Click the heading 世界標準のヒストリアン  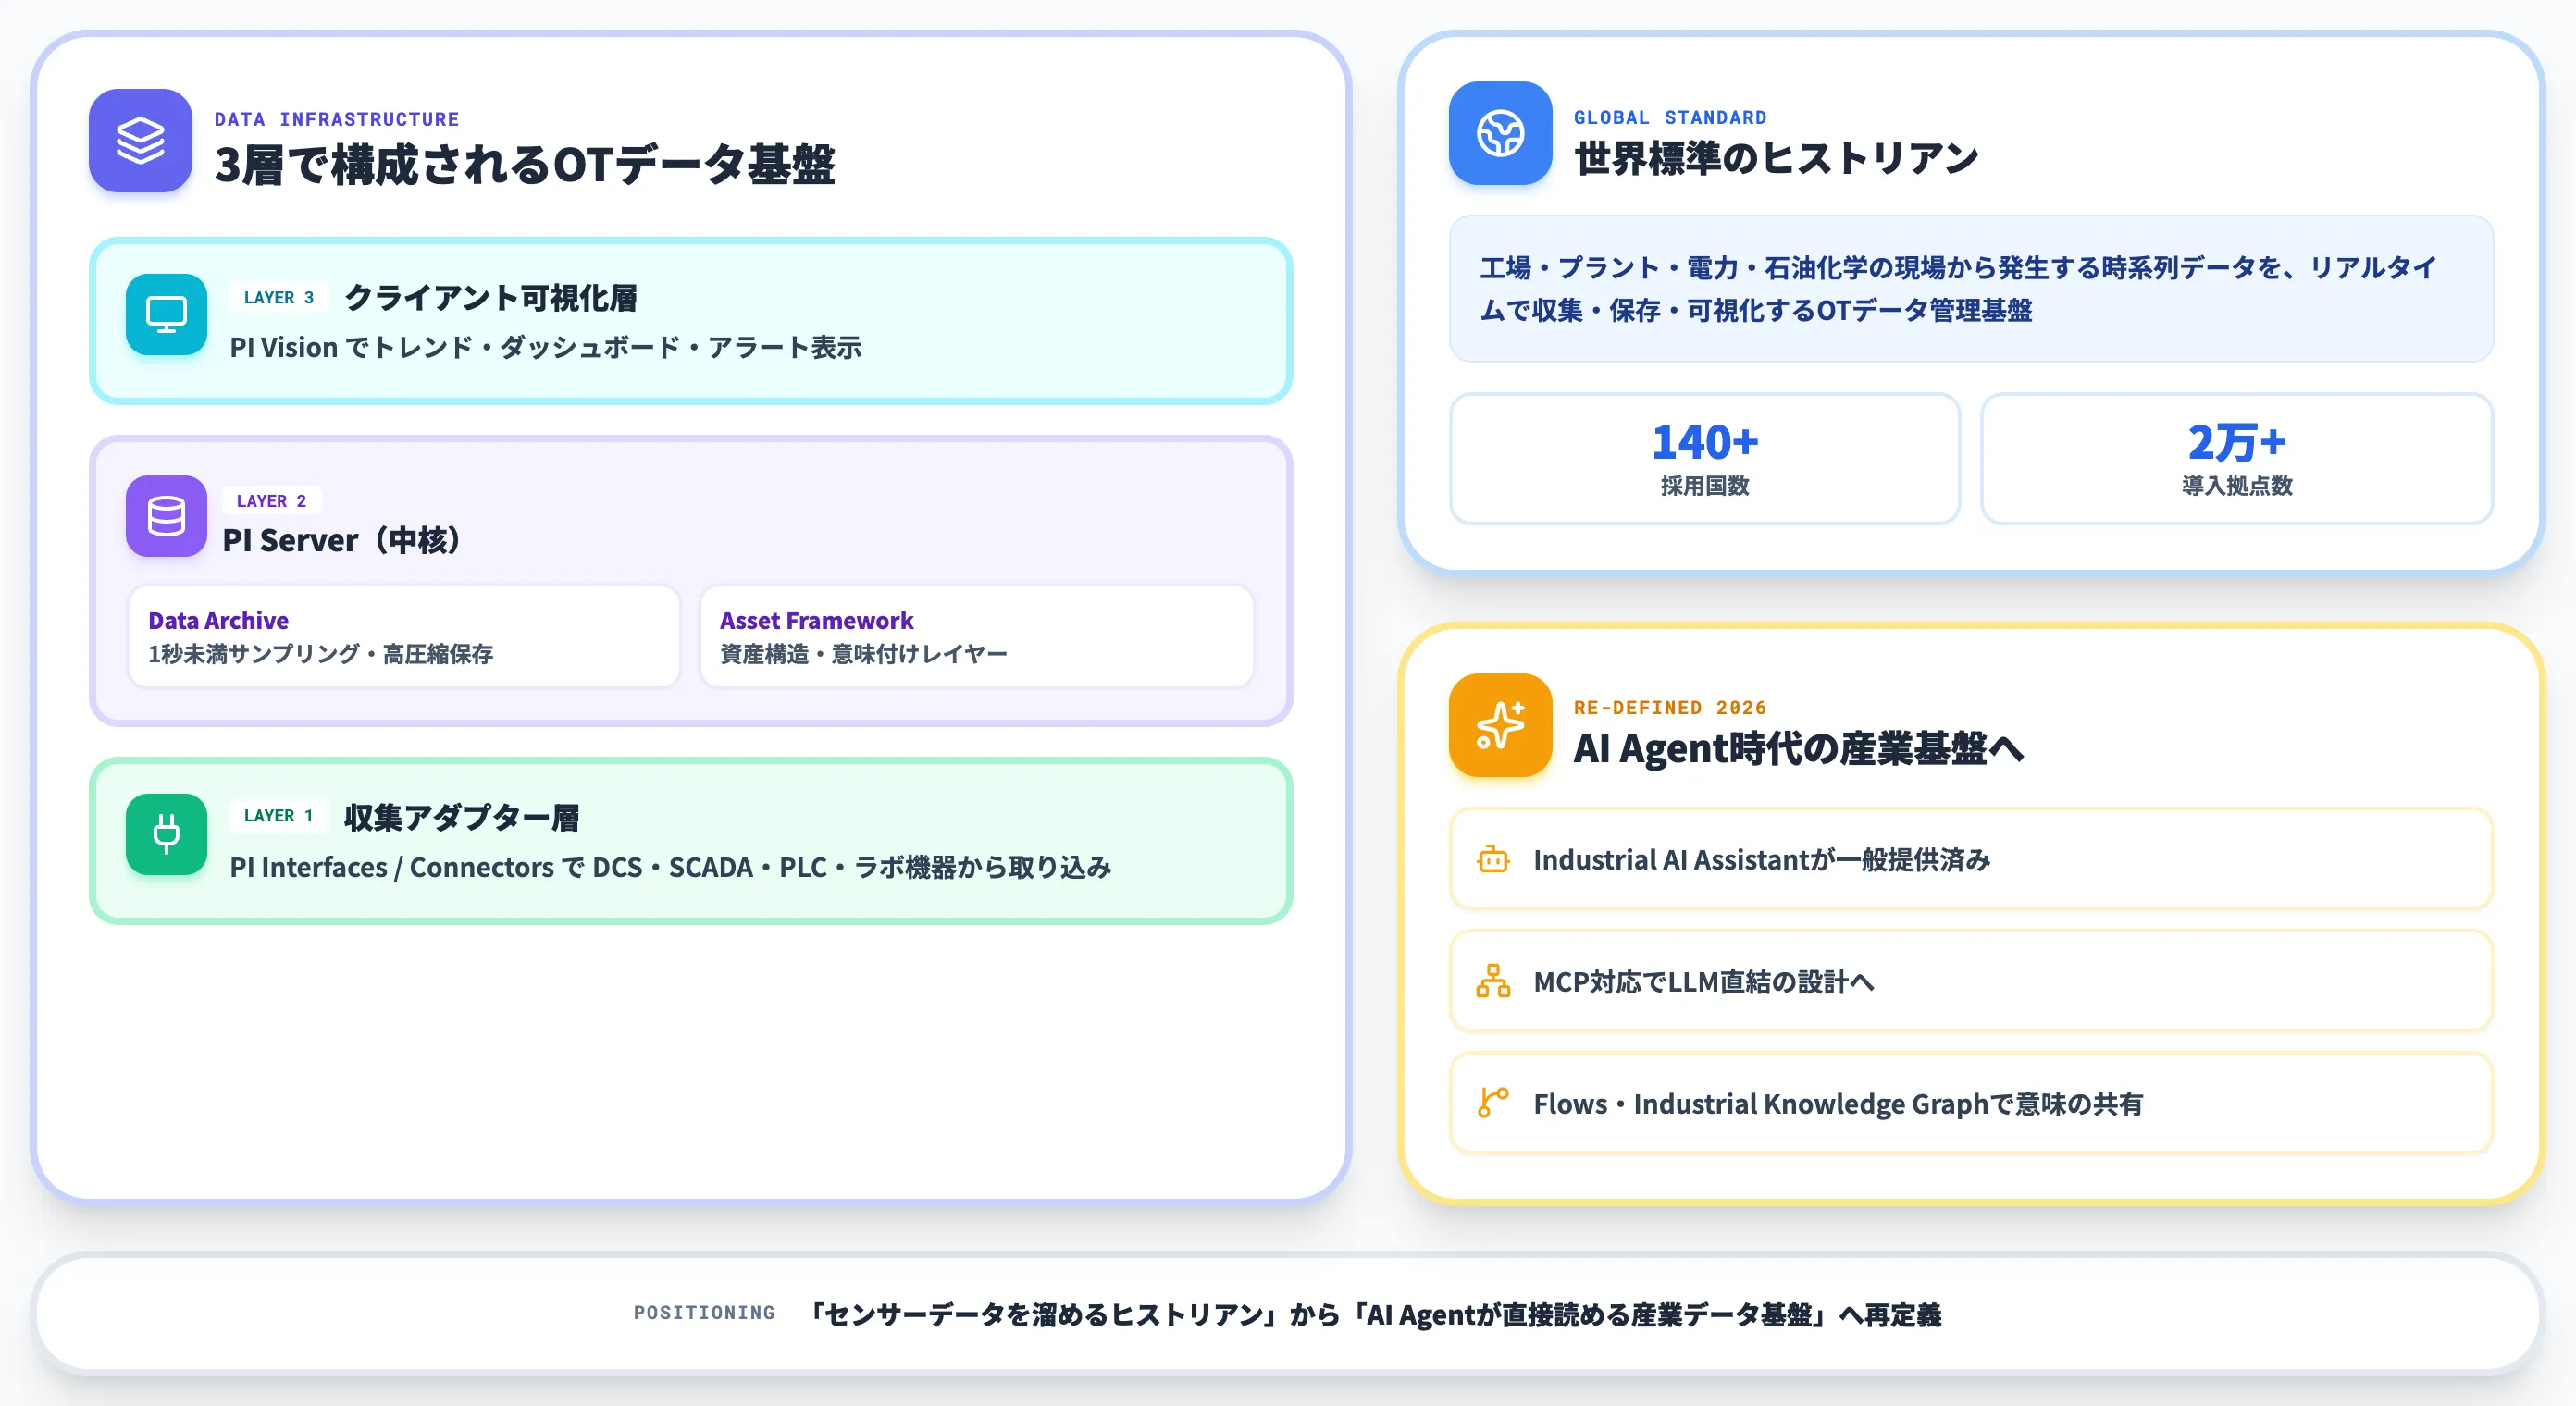click(x=1777, y=158)
